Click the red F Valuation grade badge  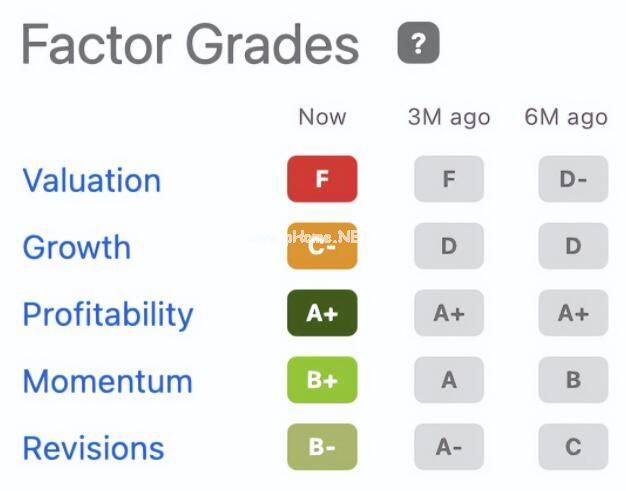pyautogui.click(x=322, y=179)
